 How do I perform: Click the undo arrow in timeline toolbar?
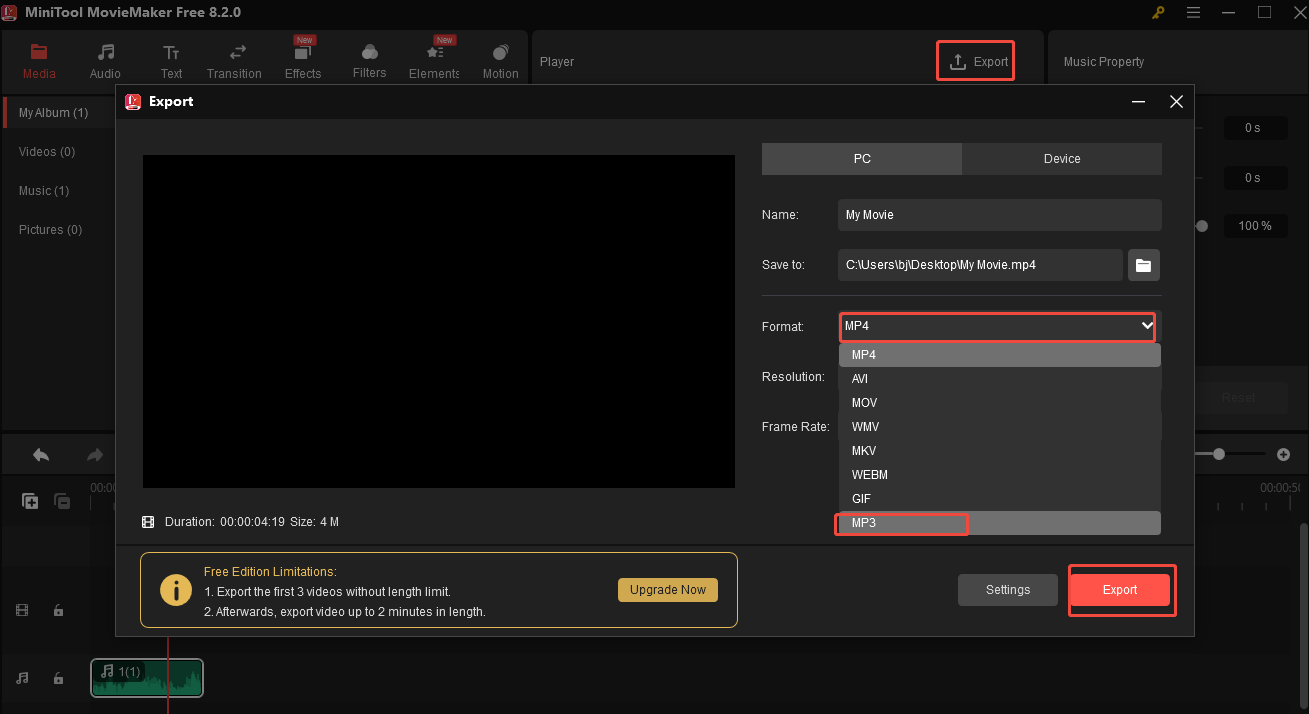point(41,455)
